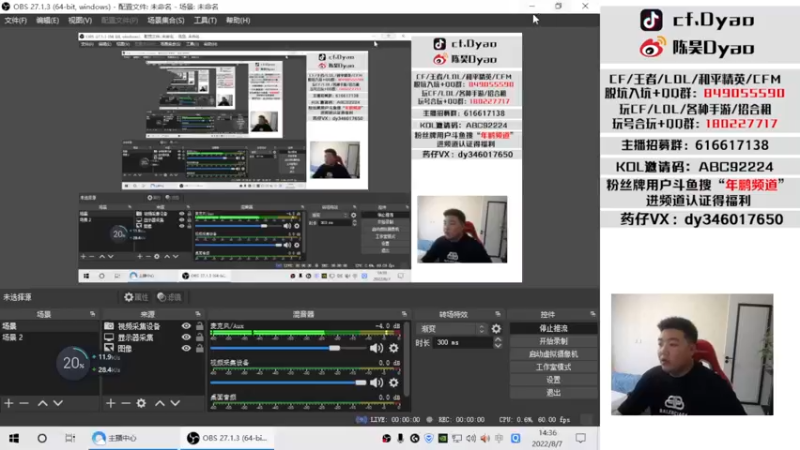Open the 文件(F) menu
The image size is (800, 450).
tap(15, 20)
